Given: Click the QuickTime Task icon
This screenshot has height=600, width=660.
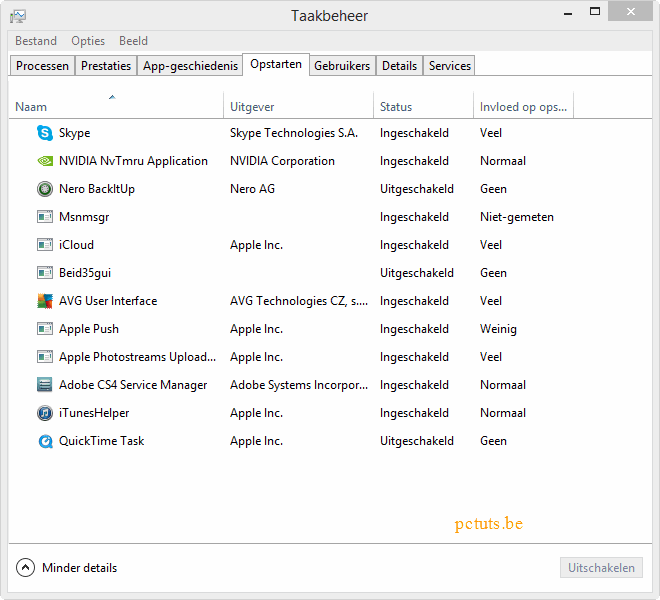Looking at the screenshot, I should click(44, 441).
